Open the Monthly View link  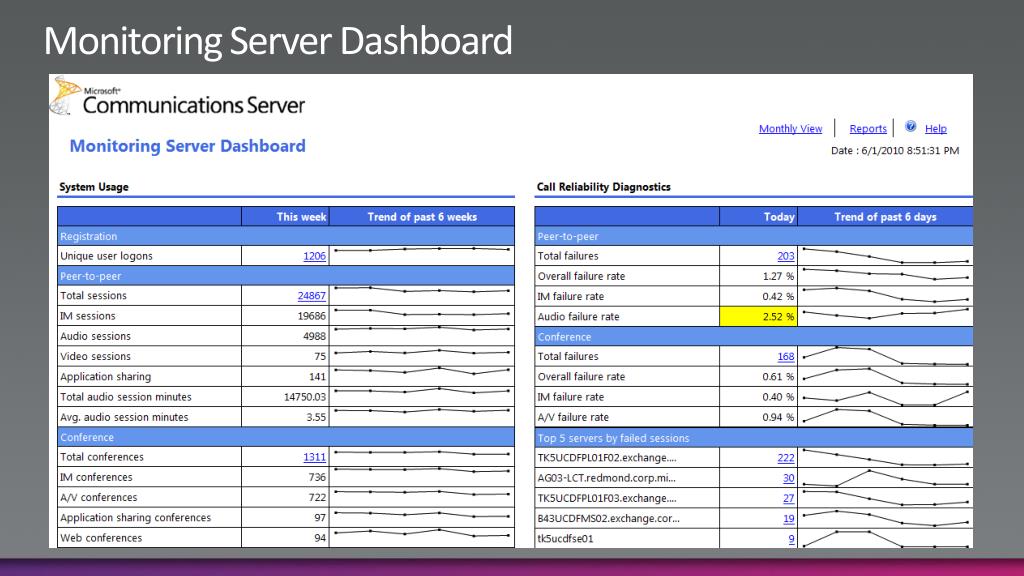pos(790,129)
